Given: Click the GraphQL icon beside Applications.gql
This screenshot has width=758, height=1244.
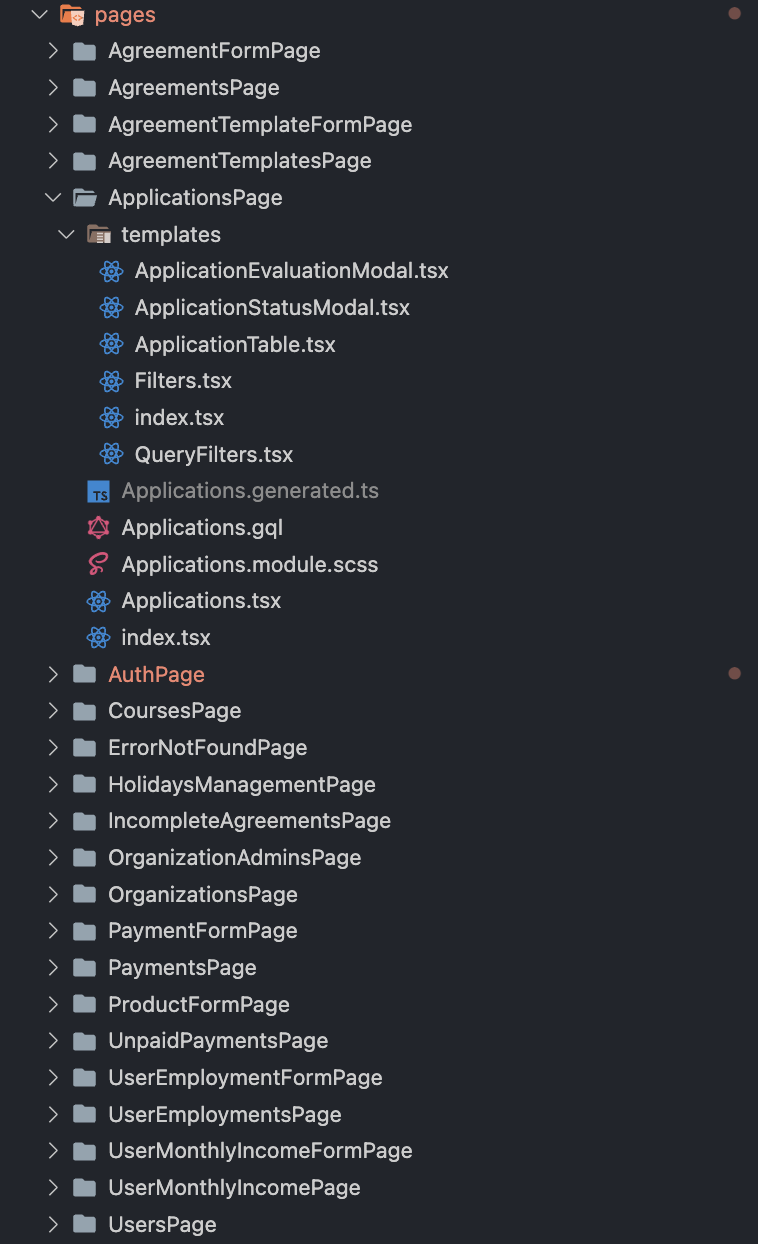Looking at the screenshot, I should pos(98,528).
